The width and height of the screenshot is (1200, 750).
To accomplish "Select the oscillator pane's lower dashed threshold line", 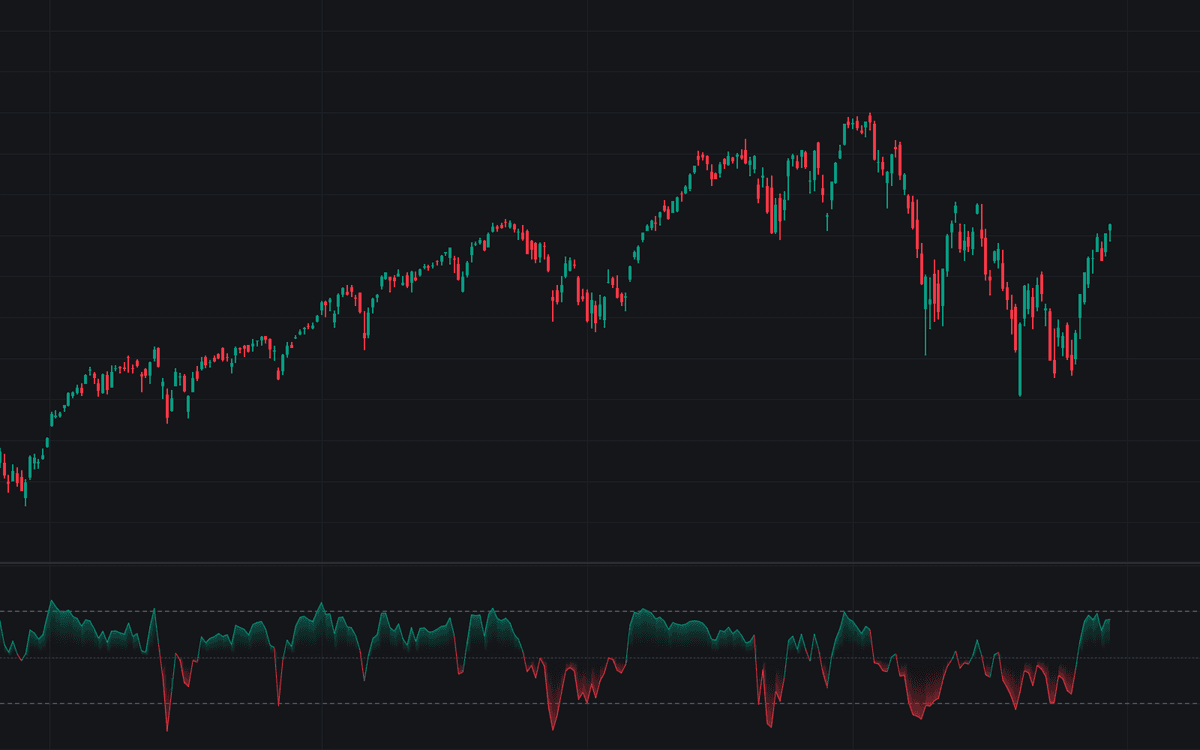I will point(600,704).
